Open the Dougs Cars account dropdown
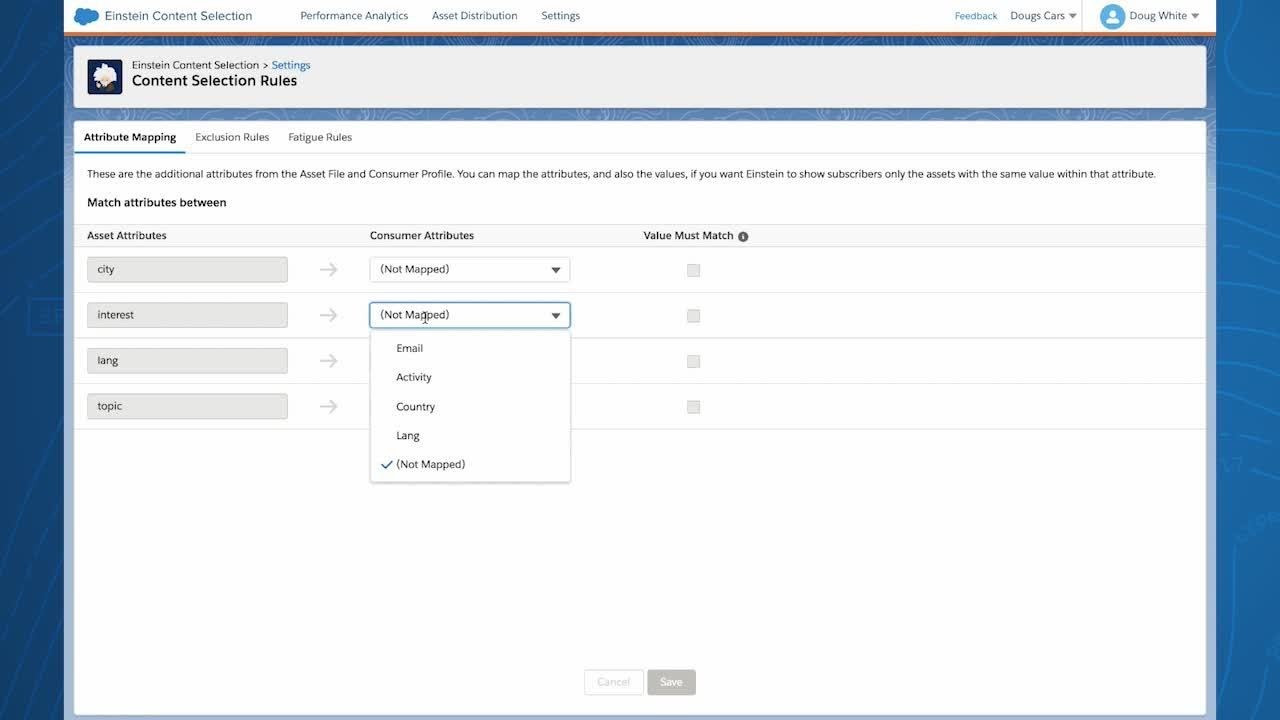Image resolution: width=1280 pixels, height=720 pixels. click(1043, 16)
